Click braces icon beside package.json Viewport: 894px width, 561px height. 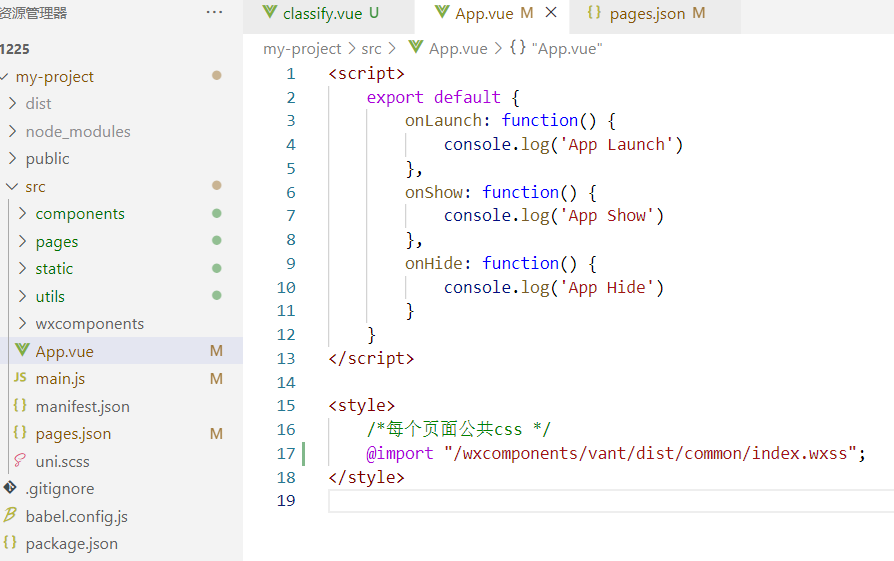click(10, 542)
